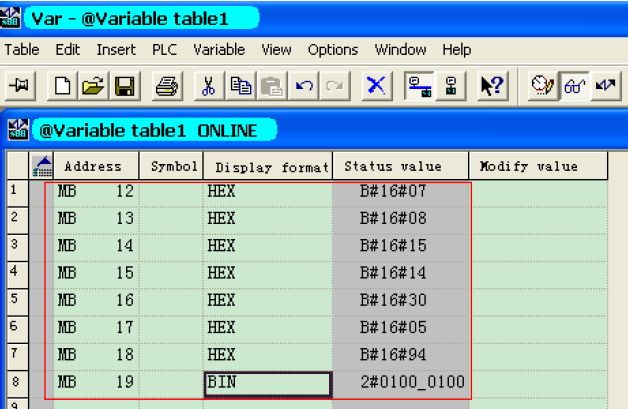Delete using the blue X icon

click(376, 86)
